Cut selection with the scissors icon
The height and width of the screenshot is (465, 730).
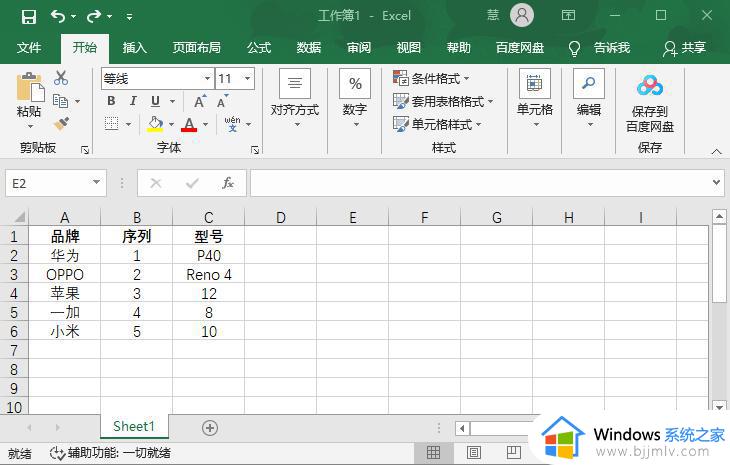coord(61,78)
